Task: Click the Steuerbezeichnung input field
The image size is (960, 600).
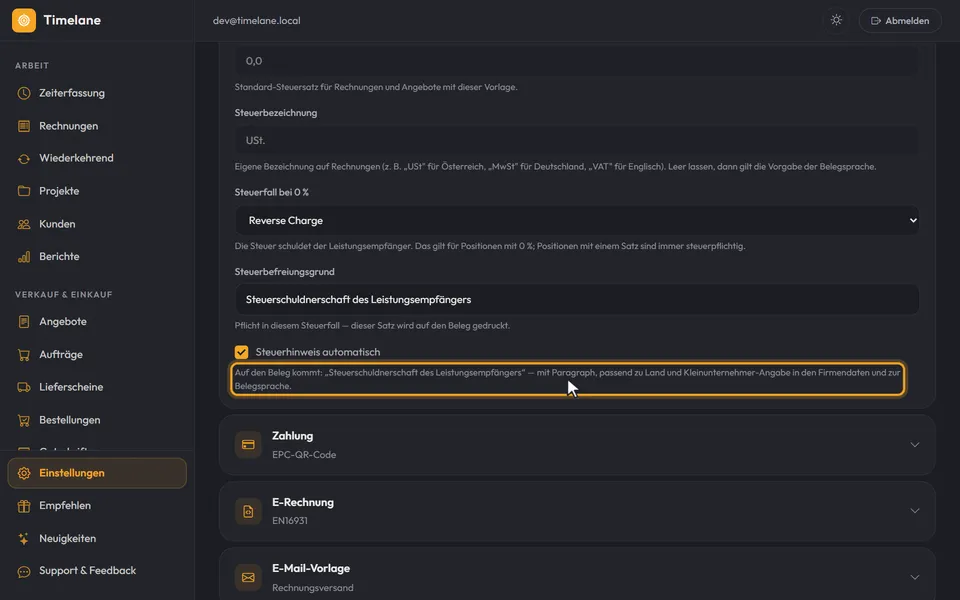Action: [577, 140]
